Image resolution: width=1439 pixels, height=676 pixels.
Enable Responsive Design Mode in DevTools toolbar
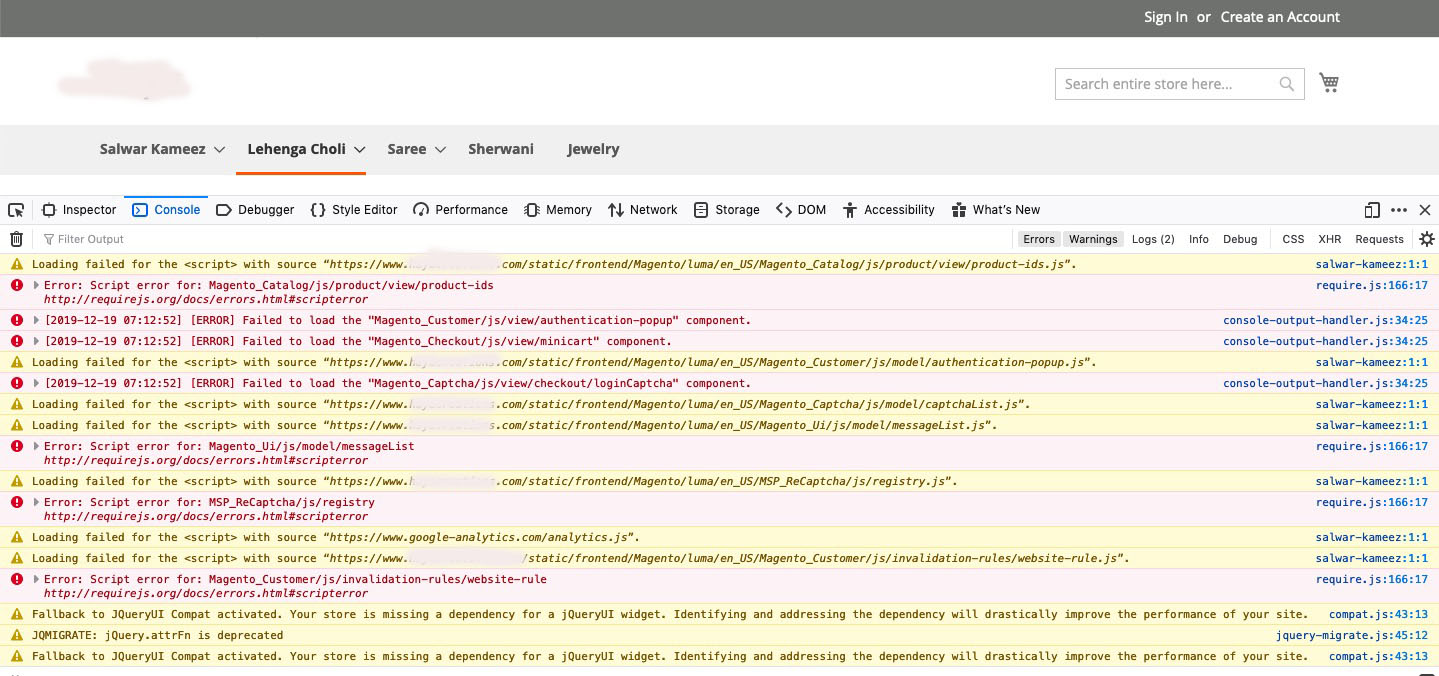tap(1371, 210)
